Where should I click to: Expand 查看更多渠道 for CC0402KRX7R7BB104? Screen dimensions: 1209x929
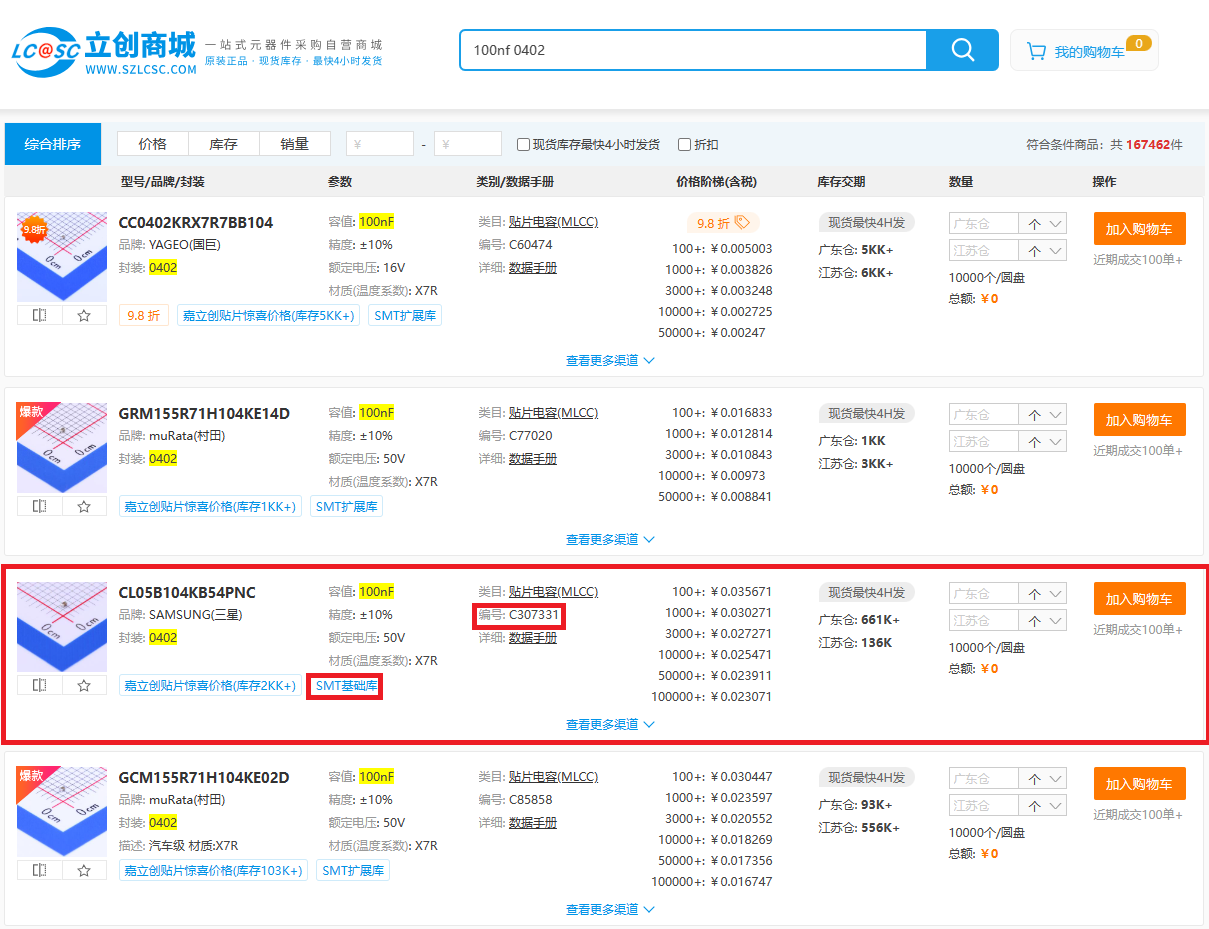coord(611,360)
